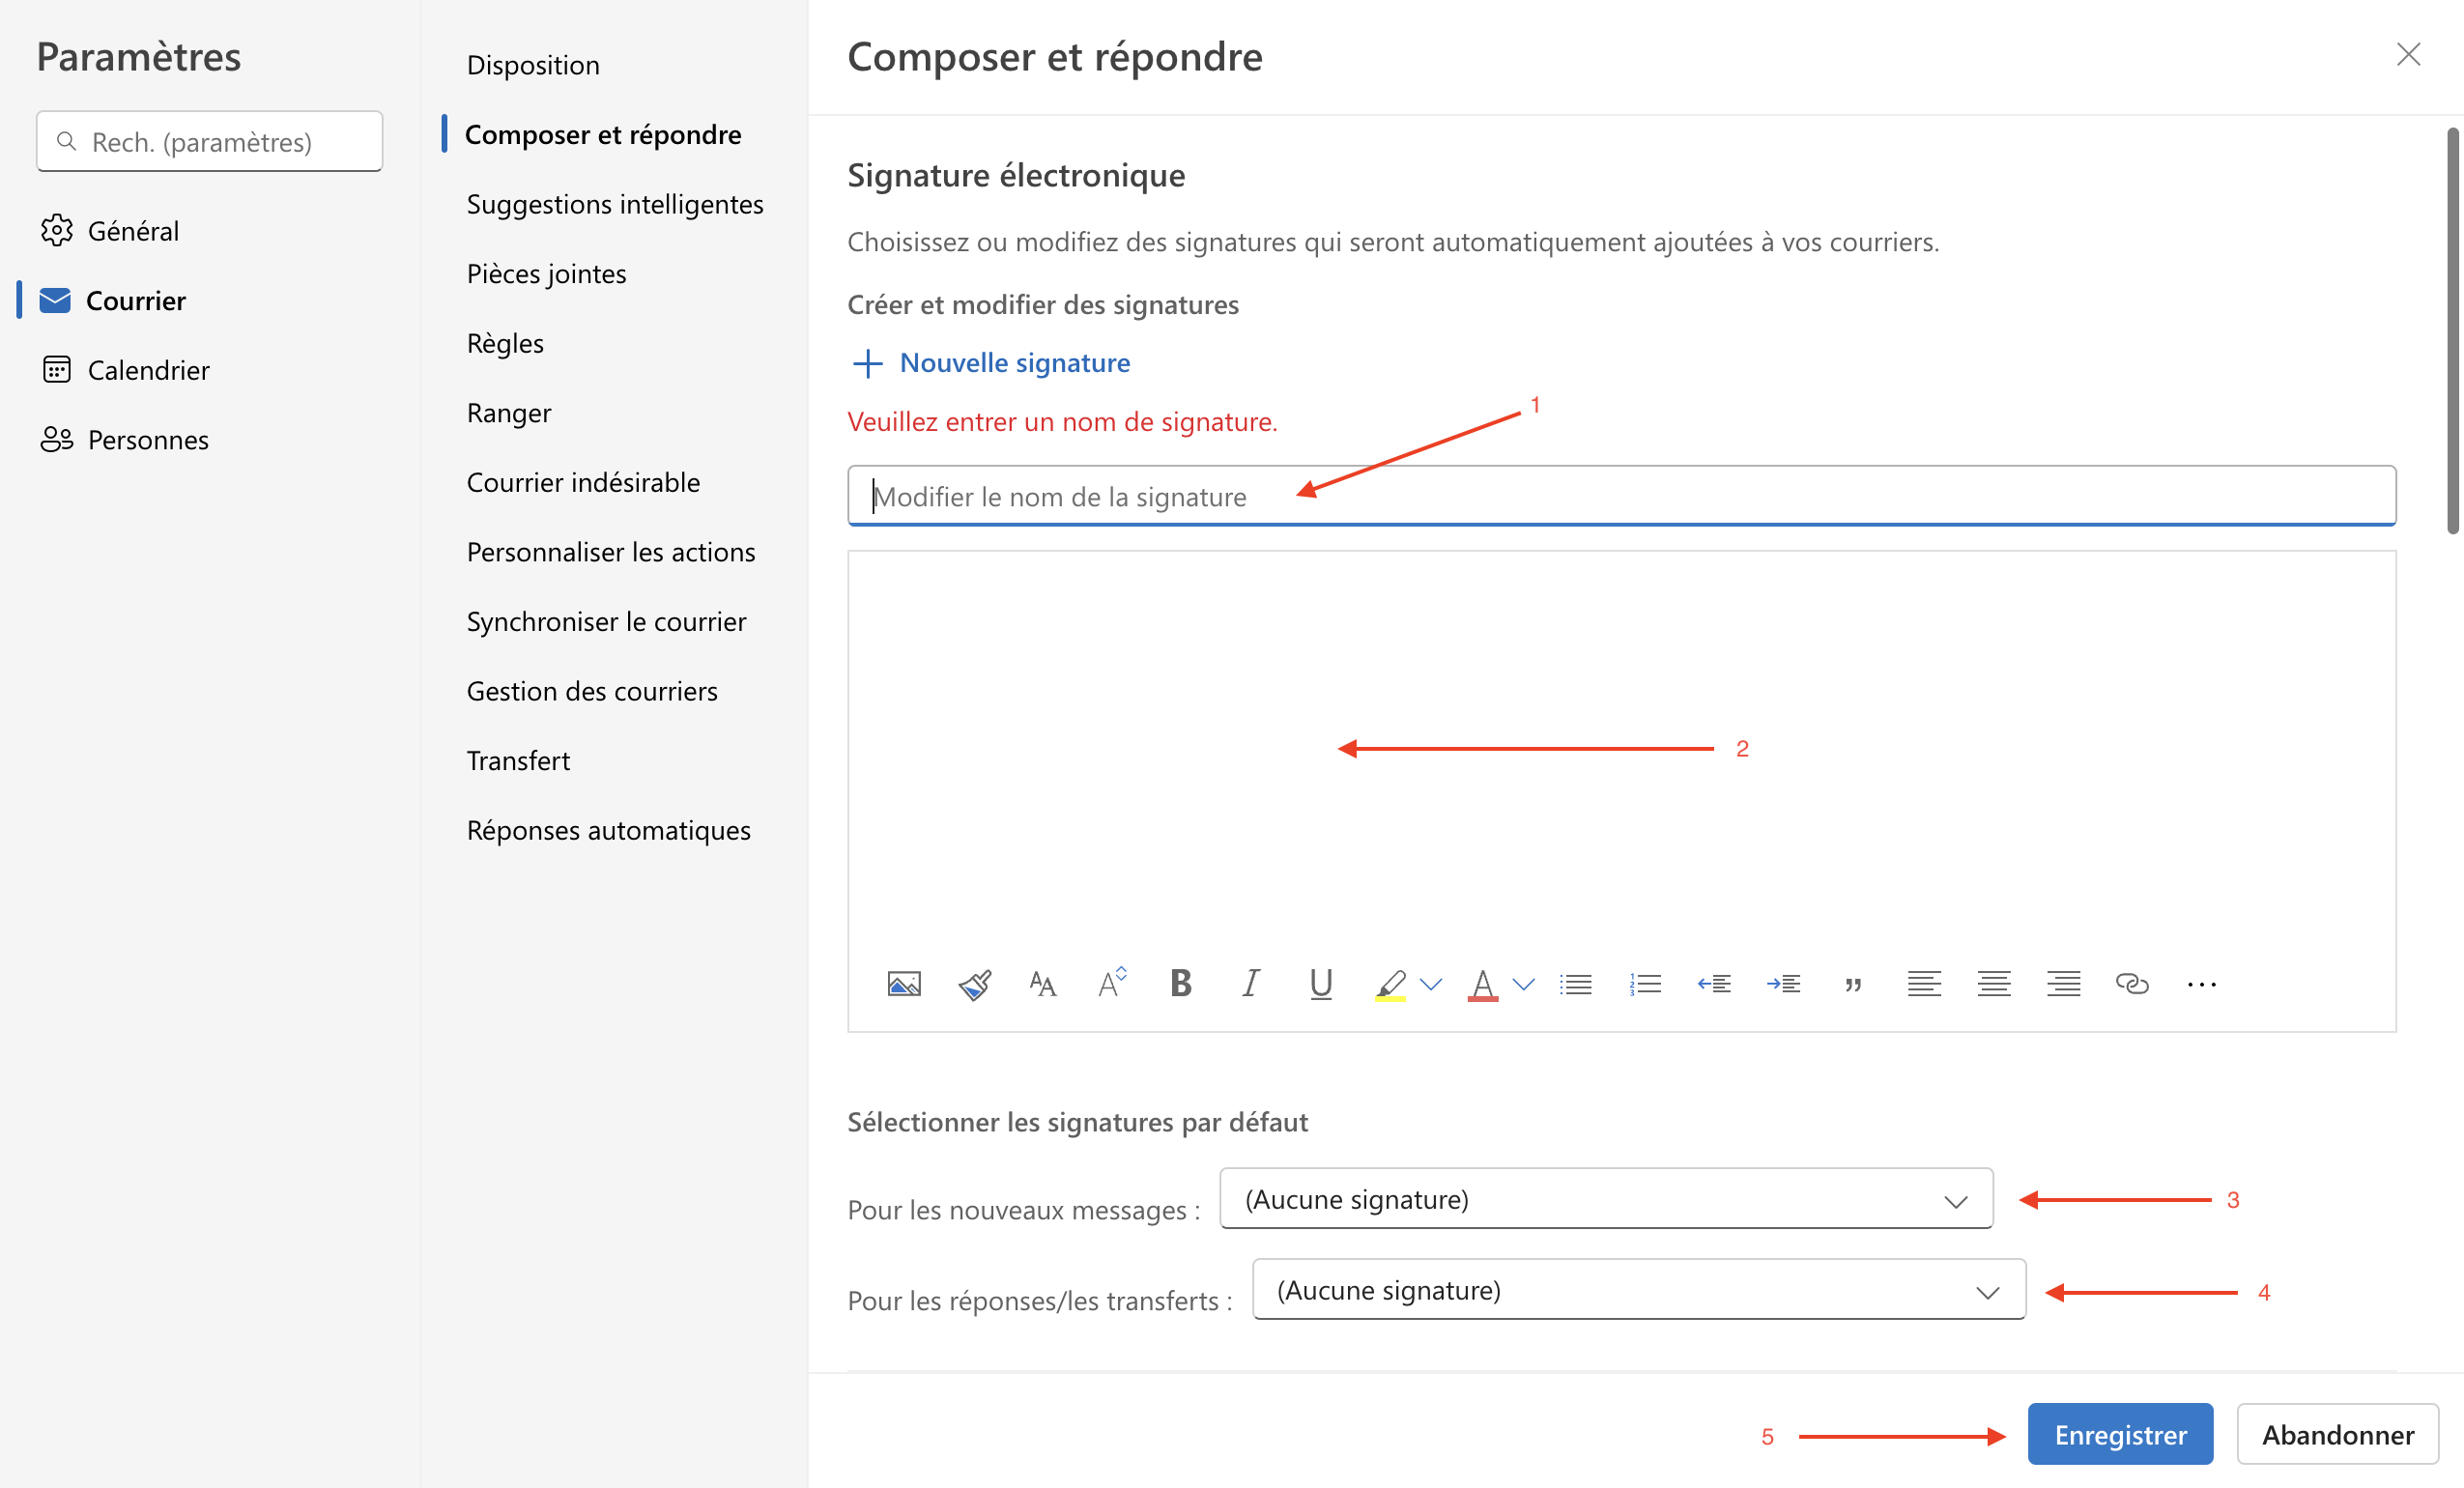Click the insert image icon in signature toolbar
Screen dimensions: 2464x1488
pyautogui.click(x=904, y=984)
